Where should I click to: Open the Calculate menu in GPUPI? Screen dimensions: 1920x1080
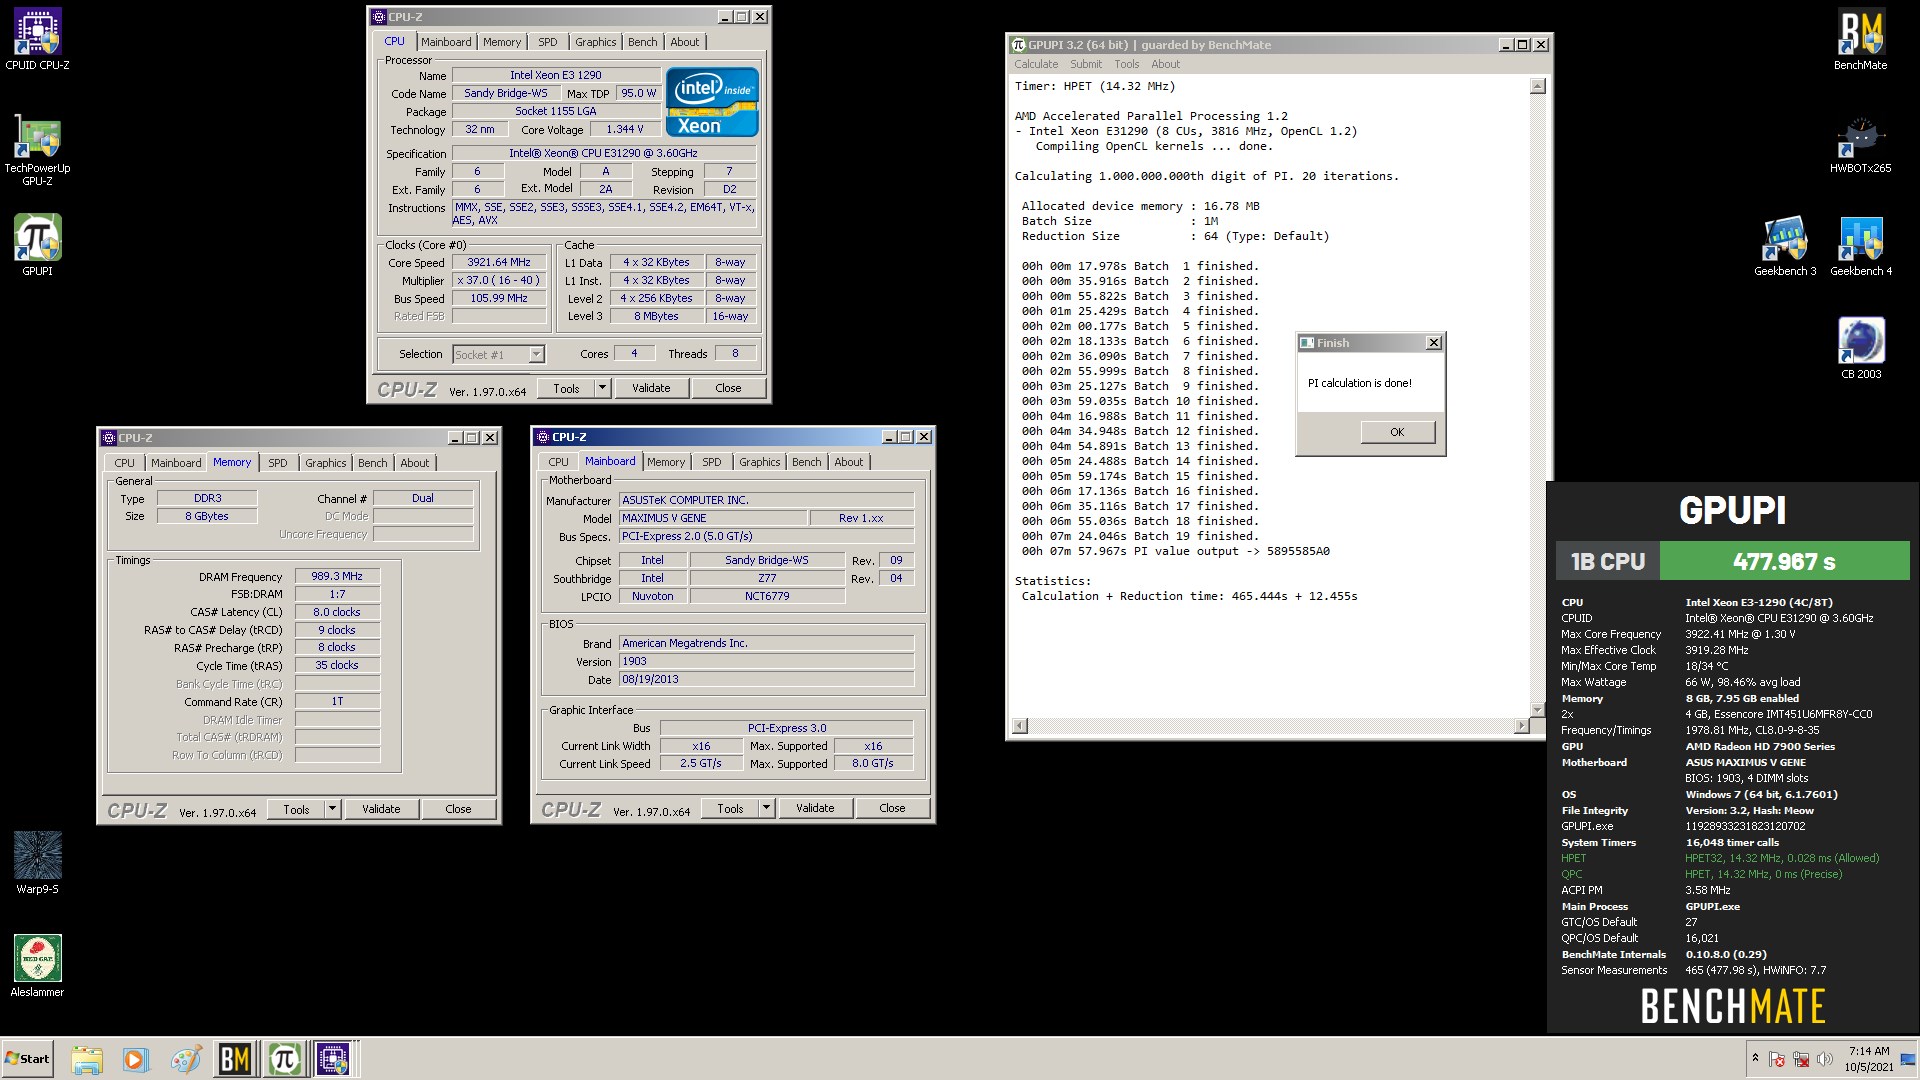[x=1036, y=64]
